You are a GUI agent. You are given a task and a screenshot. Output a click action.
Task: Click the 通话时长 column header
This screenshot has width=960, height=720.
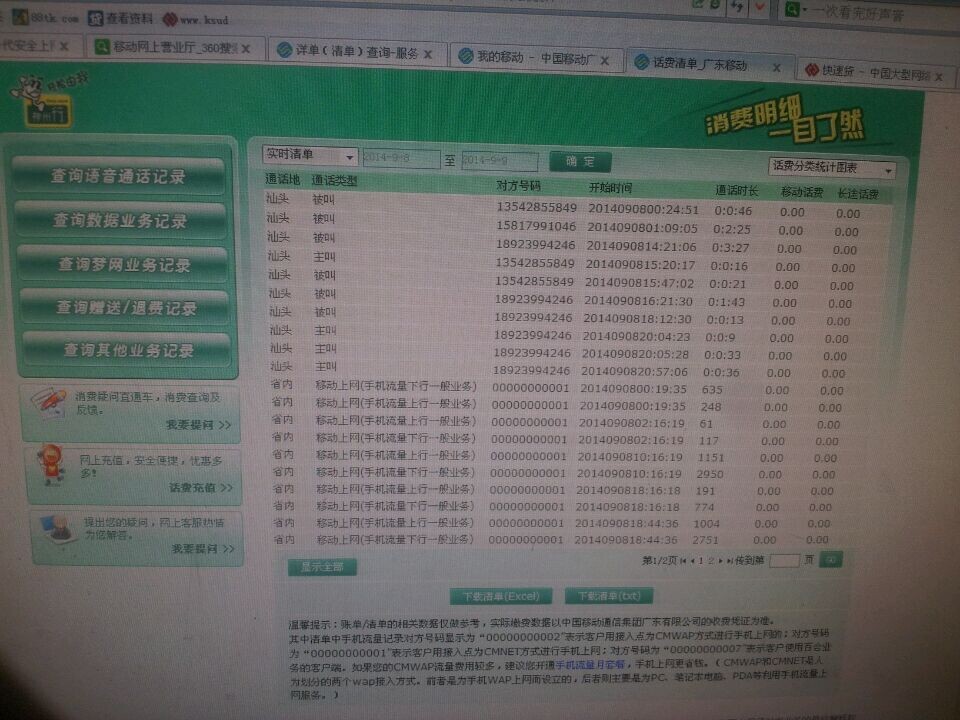coord(737,191)
